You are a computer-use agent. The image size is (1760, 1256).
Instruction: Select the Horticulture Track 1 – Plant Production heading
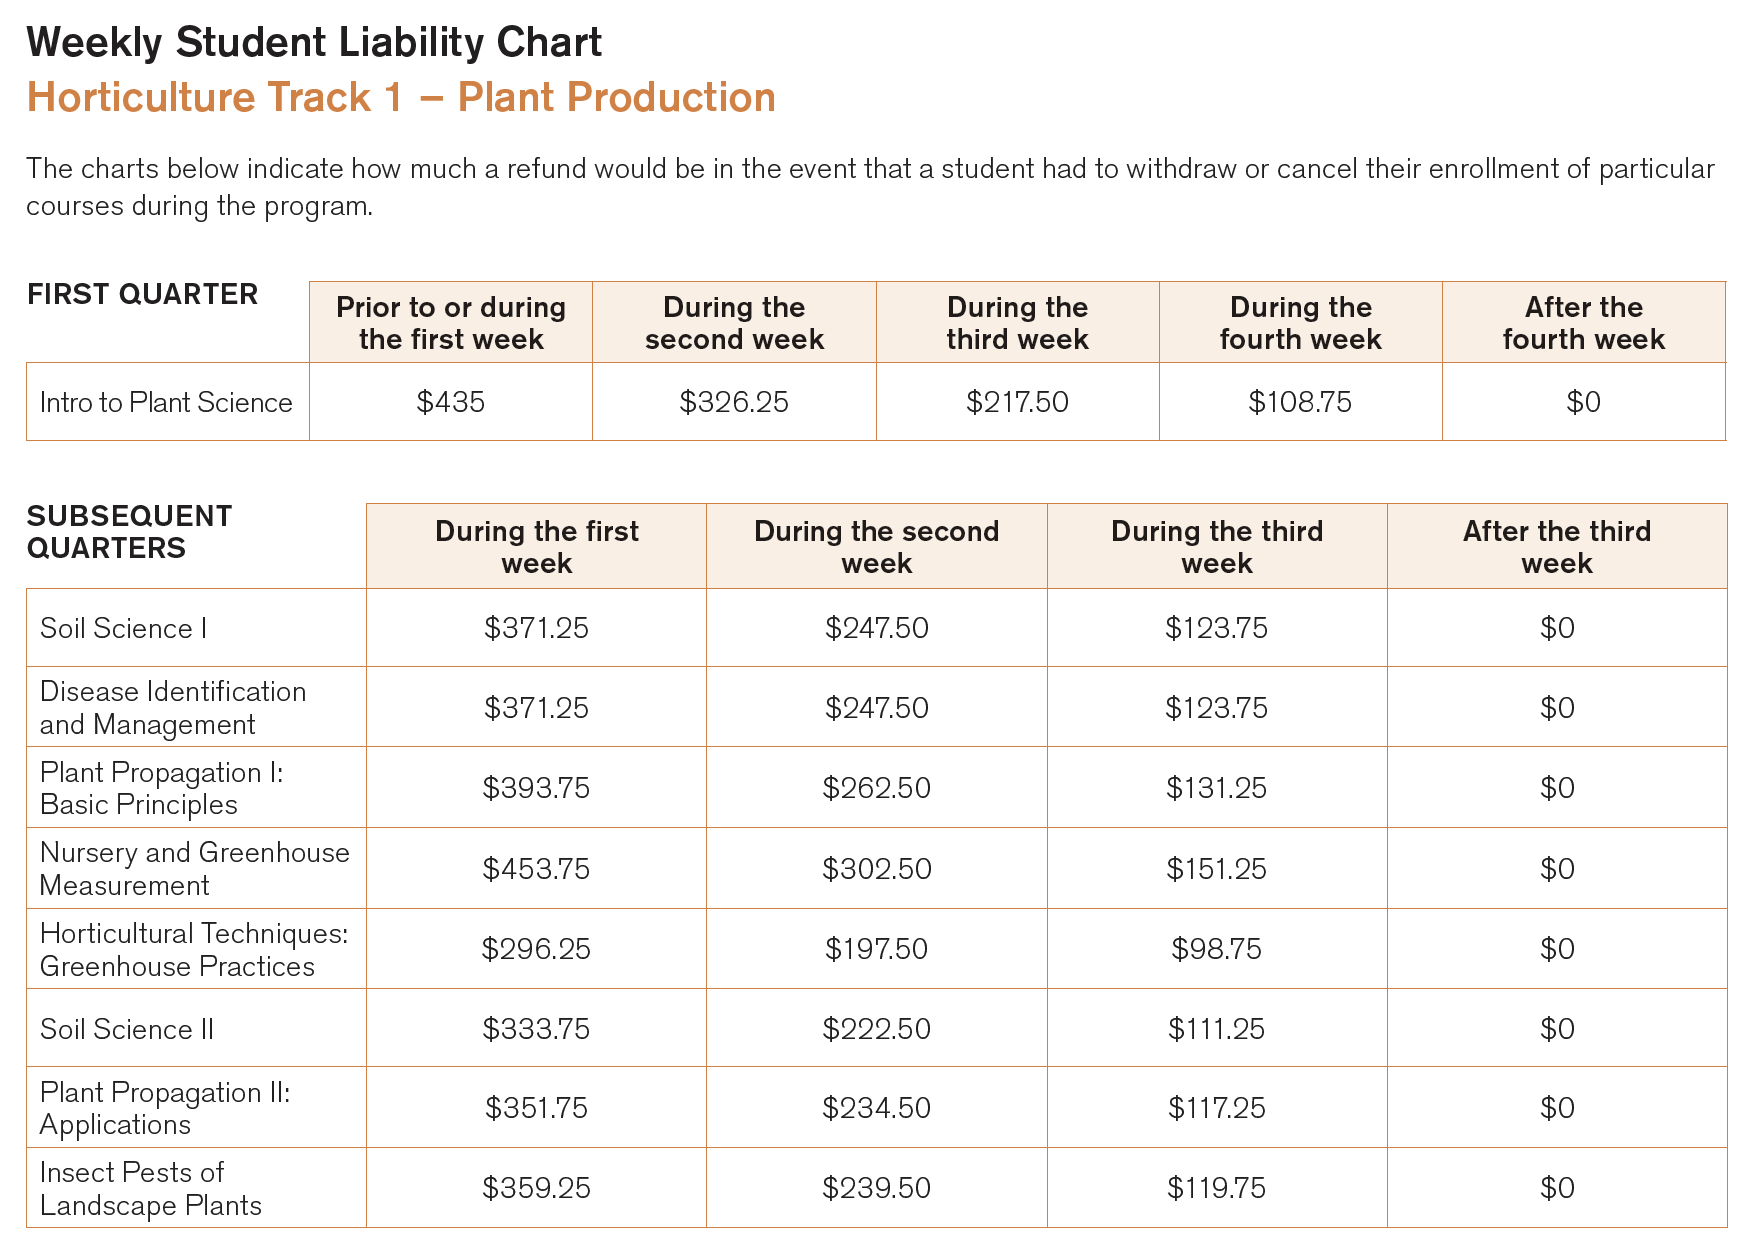click(x=401, y=97)
